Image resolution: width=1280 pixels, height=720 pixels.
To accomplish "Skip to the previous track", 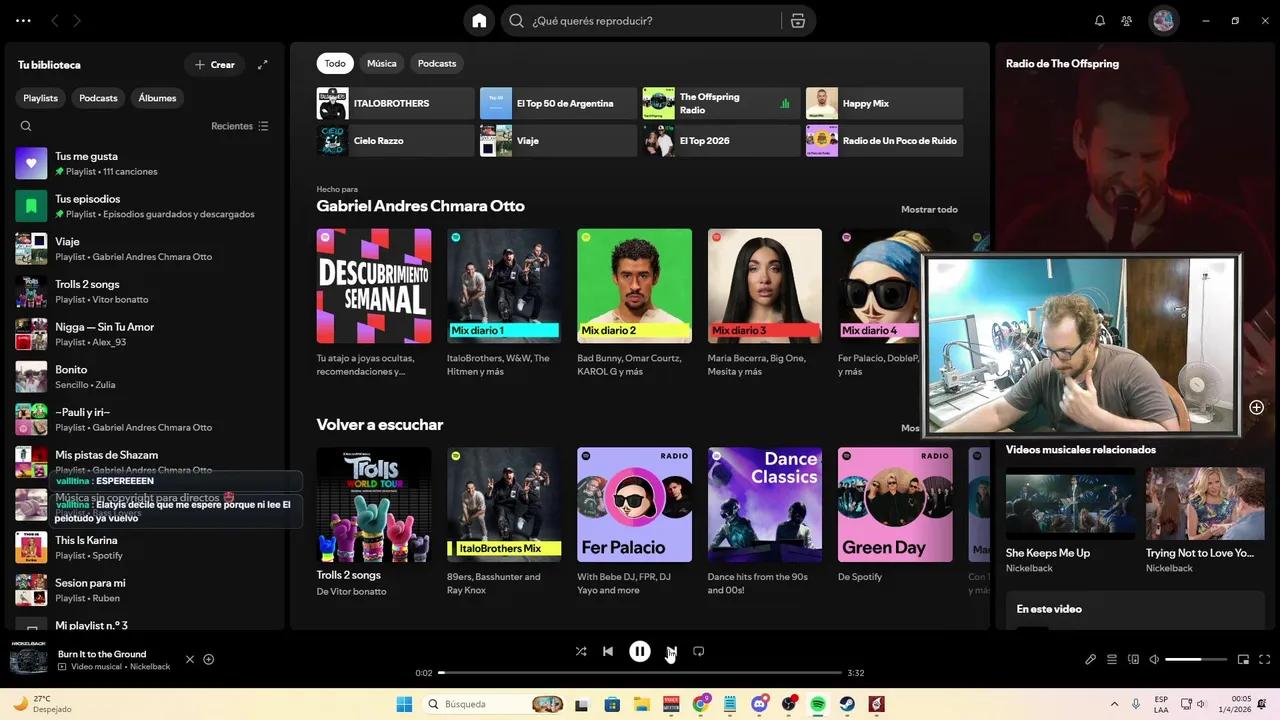I will point(608,651).
